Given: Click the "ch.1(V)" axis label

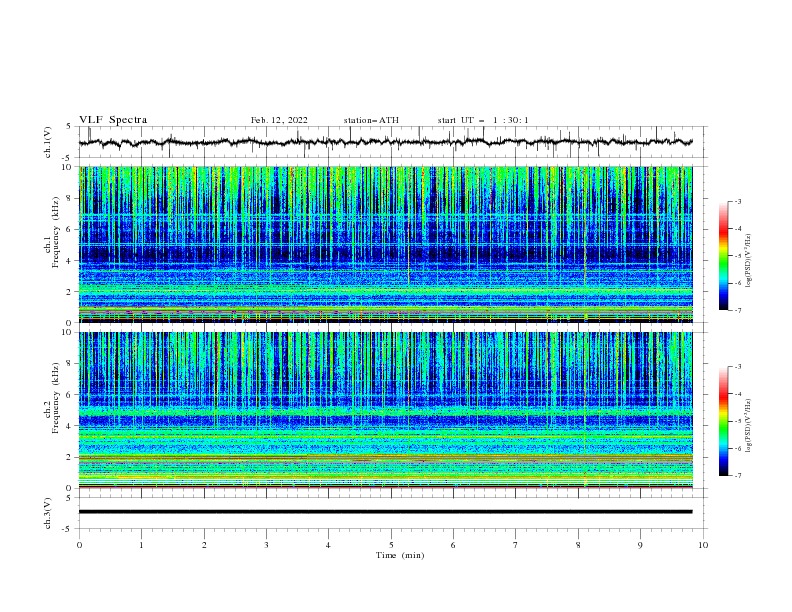Looking at the screenshot, I should point(48,142).
